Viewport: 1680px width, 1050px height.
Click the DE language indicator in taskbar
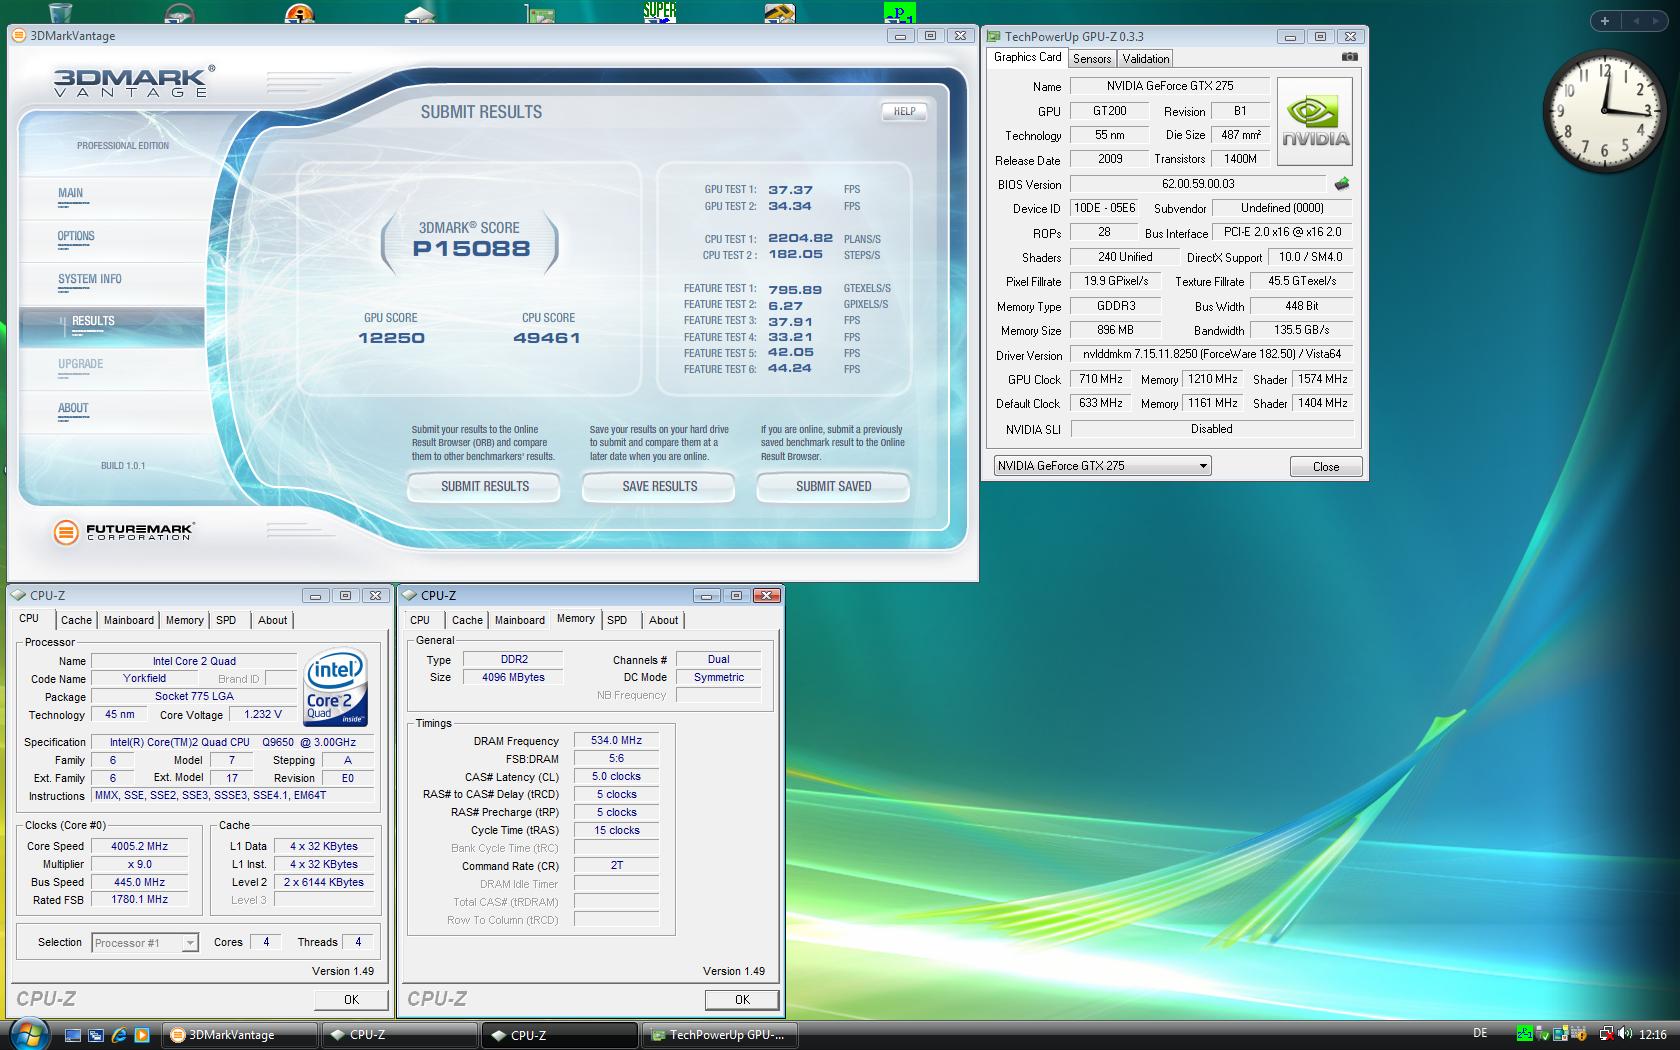(1480, 1034)
